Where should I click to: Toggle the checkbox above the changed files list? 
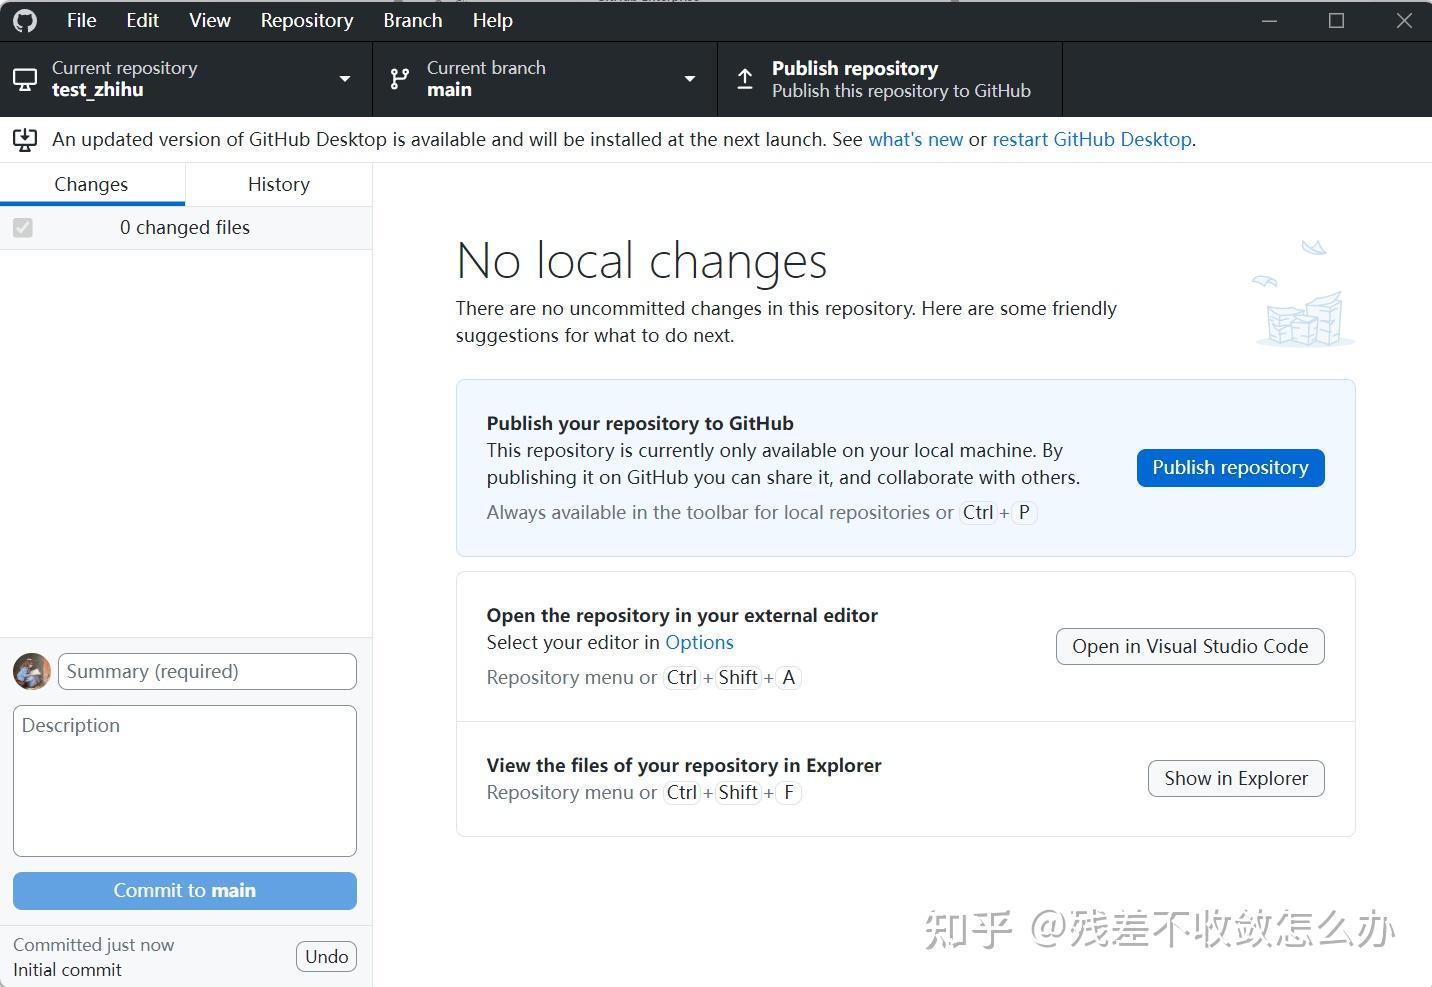[x=22, y=227]
